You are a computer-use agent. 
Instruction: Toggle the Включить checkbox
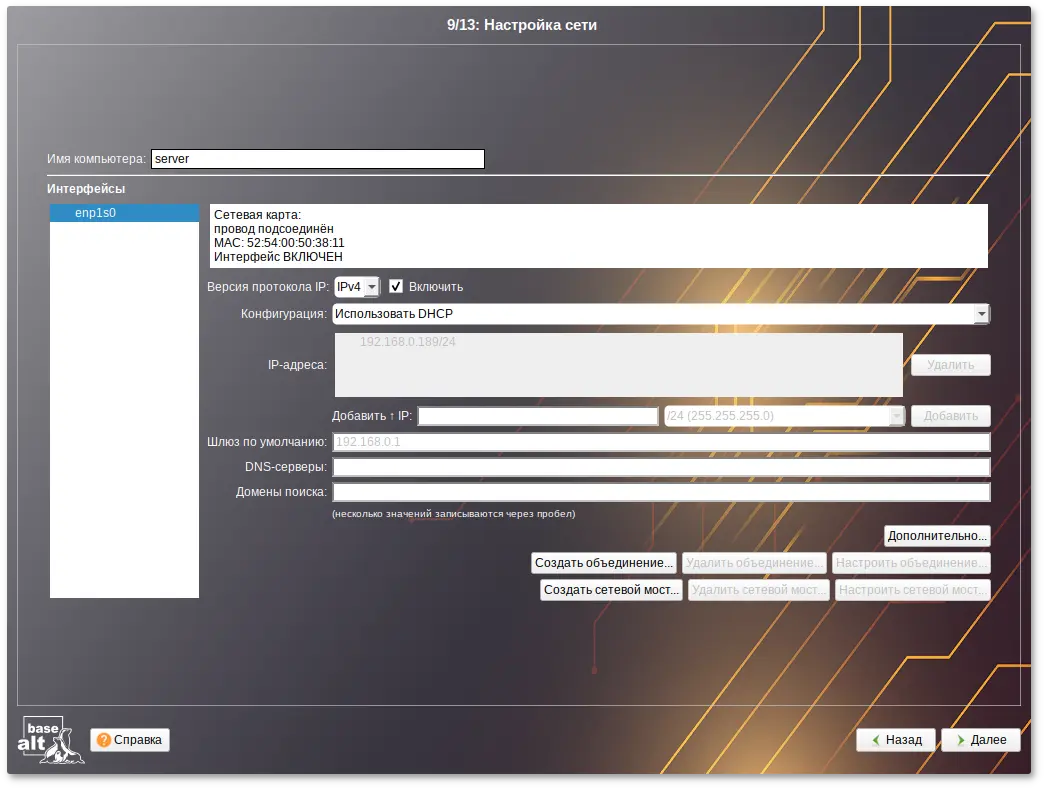point(396,287)
